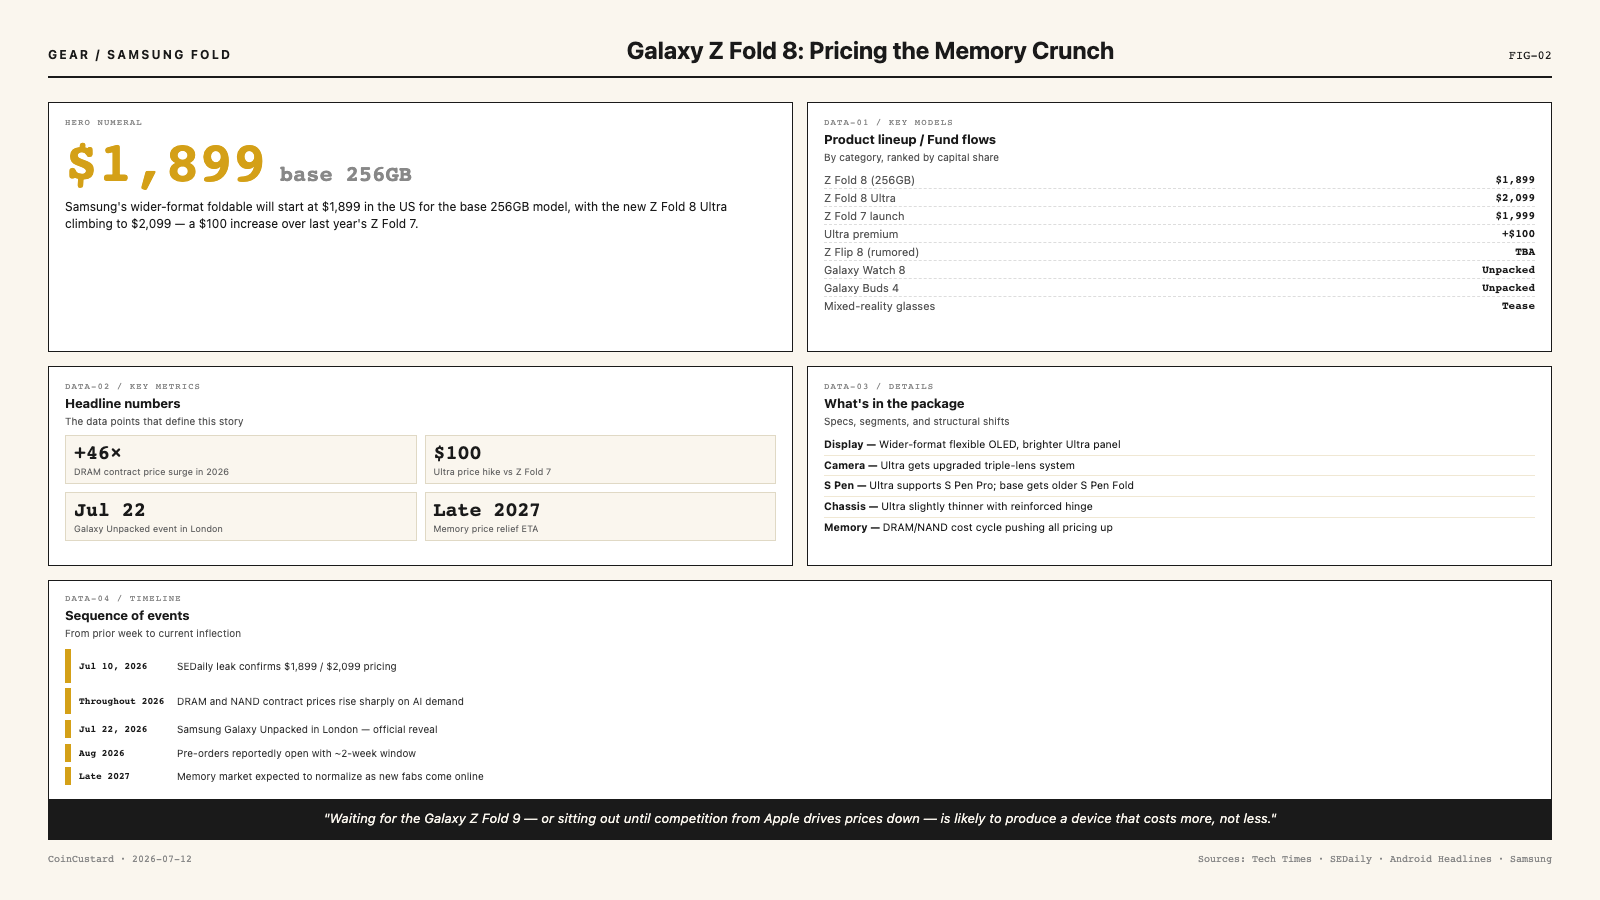The height and width of the screenshot is (900, 1600).
Task: Click the 'Waiting for the Galaxy Z Fold 9' quote banner
Action: 800,819
